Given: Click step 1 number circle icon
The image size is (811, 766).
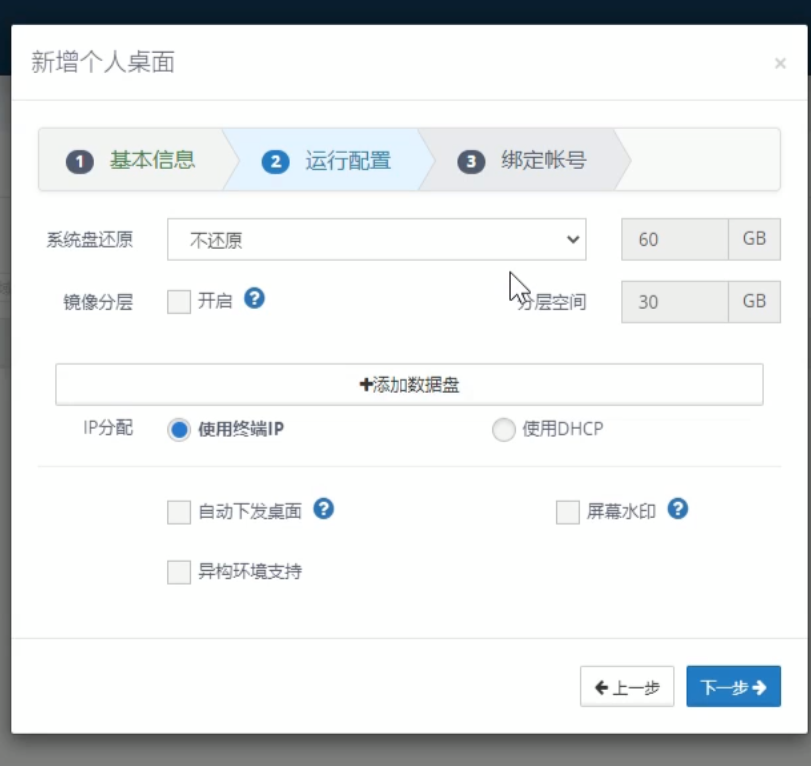Looking at the screenshot, I should pyautogui.click(x=80, y=161).
